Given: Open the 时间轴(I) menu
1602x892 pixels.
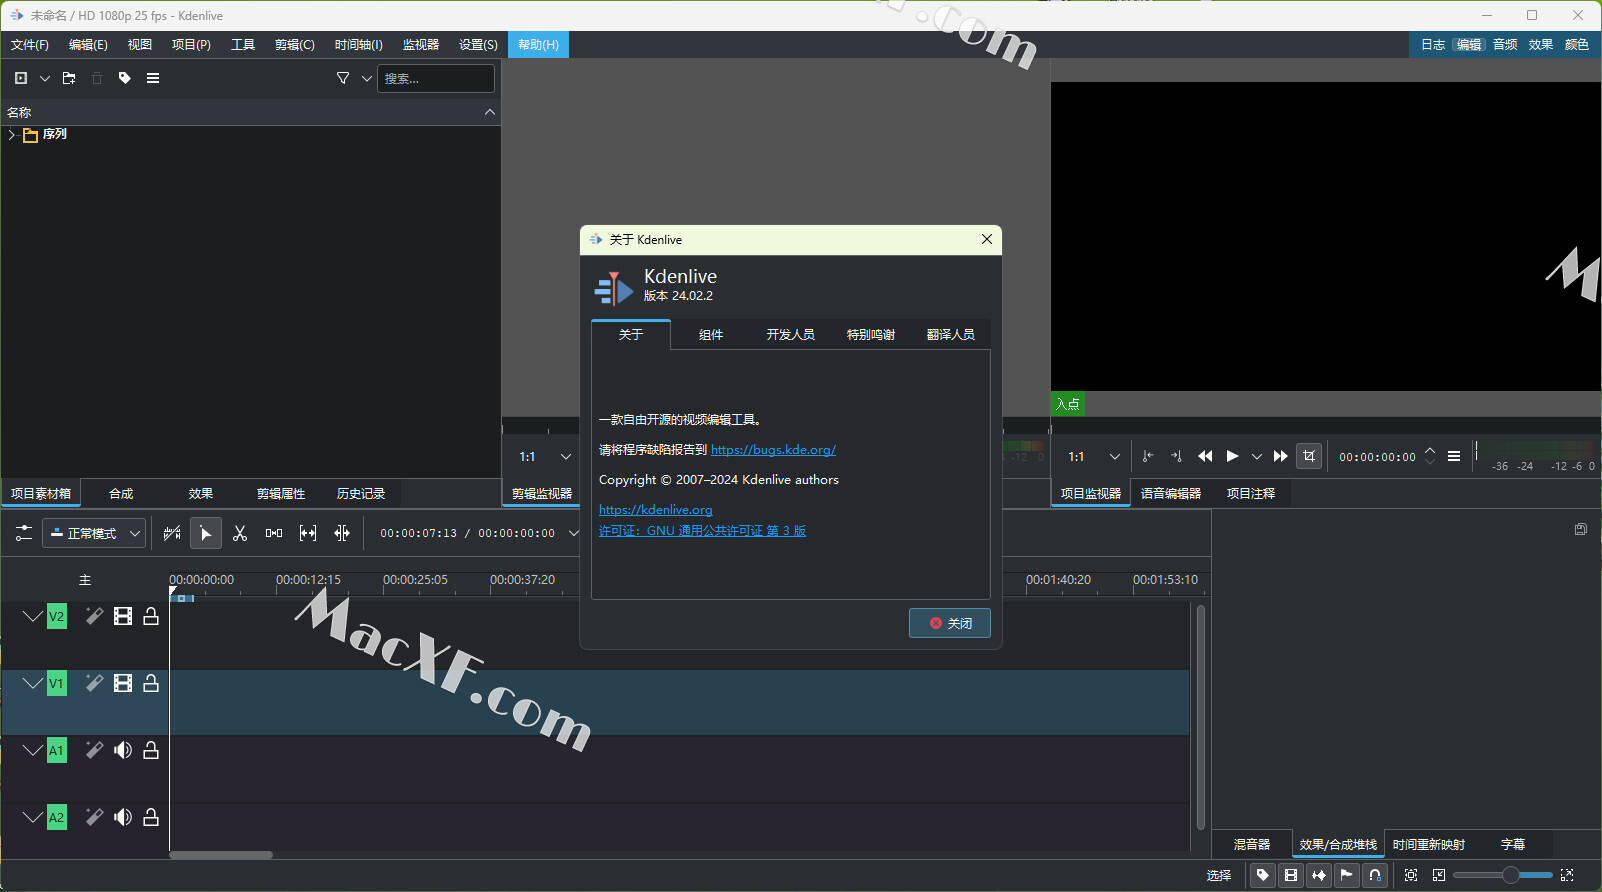Looking at the screenshot, I should (x=359, y=45).
